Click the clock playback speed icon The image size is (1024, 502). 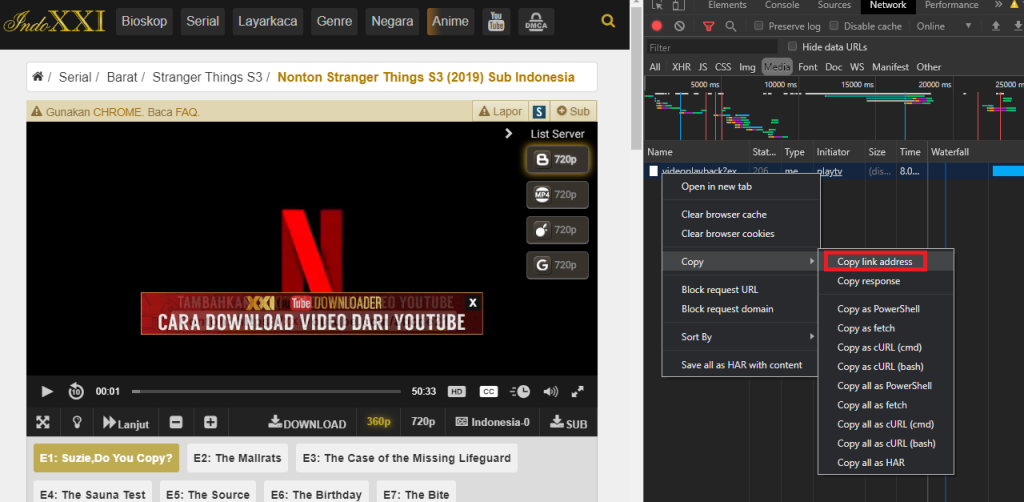pos(520,392)
